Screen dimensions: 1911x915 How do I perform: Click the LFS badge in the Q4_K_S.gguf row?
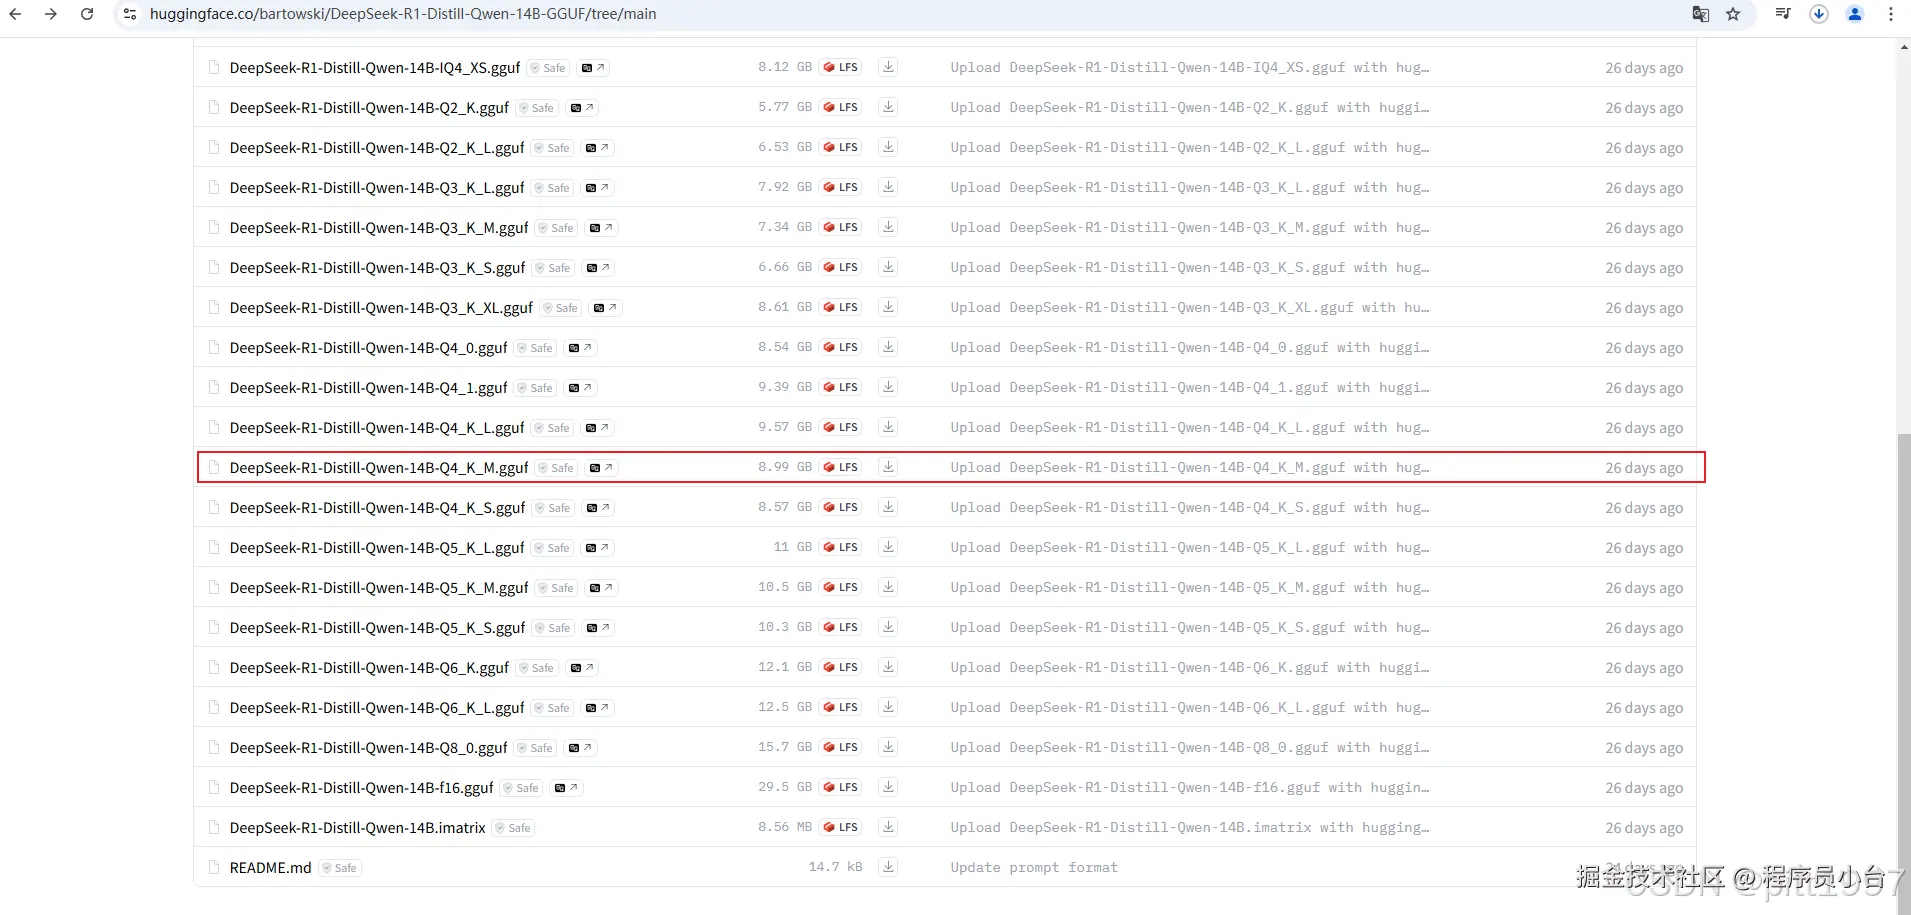tap(841, 507)
